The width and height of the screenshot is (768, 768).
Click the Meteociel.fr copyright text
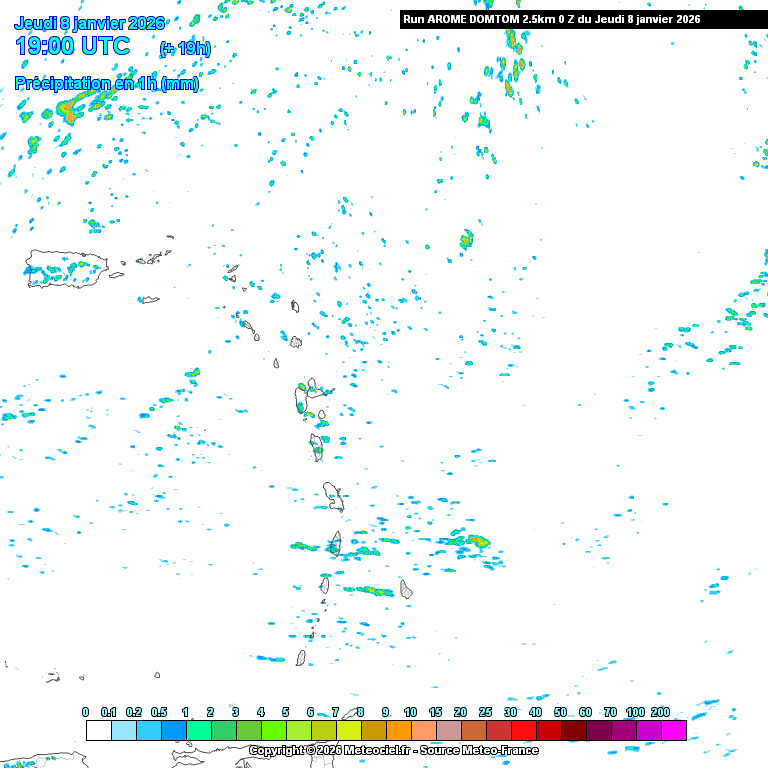(x=393, y=750)
